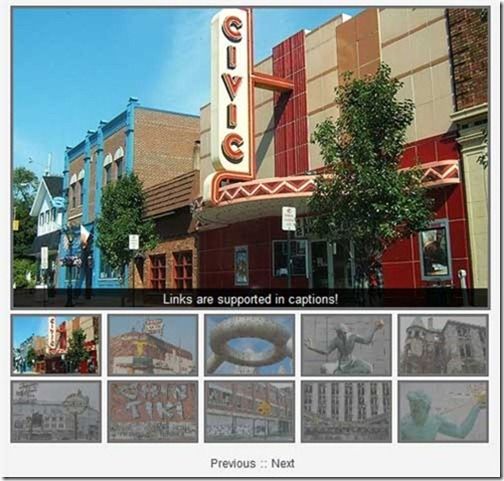Open the old stone mansion thumbnail
Image resolution: width=504 pixels, height=481 pixels.
click(x=443, y=345)
